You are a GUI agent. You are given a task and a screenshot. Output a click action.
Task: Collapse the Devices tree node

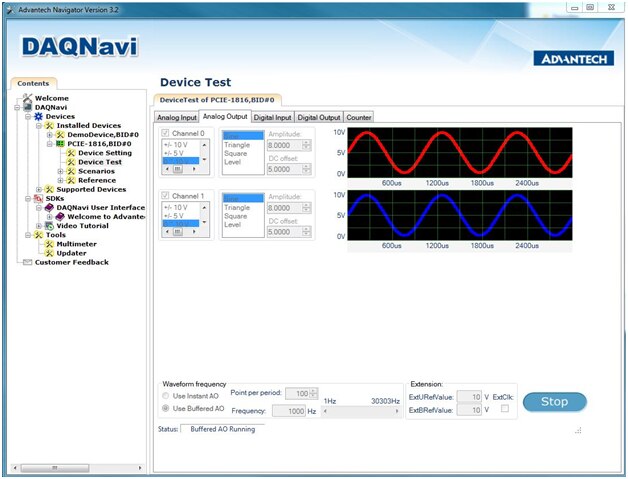[28, 117]
